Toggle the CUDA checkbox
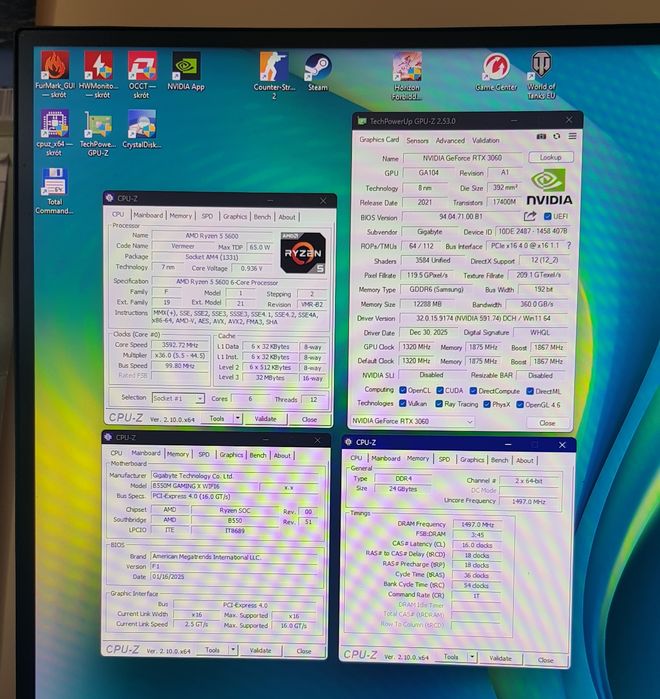The image size is (660, 699). point(440,391)
